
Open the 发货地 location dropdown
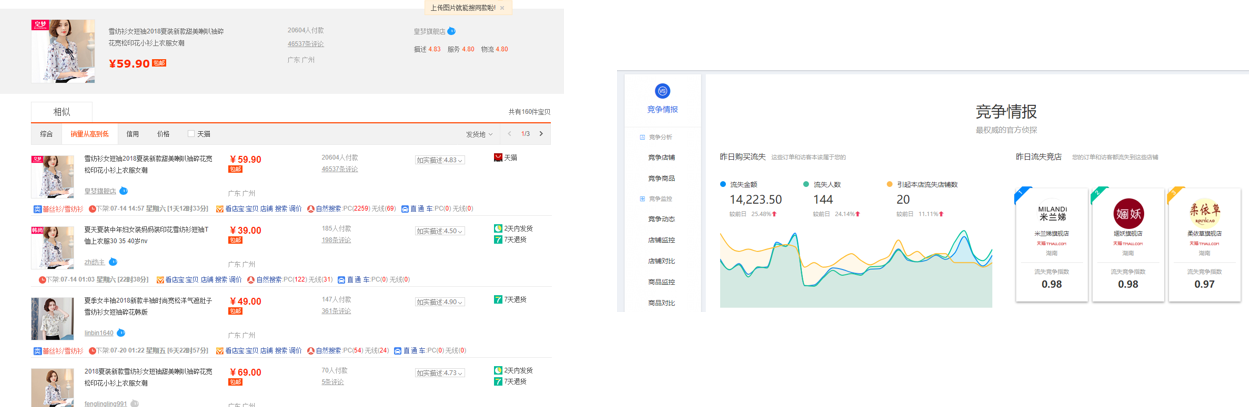coord(479,134)
